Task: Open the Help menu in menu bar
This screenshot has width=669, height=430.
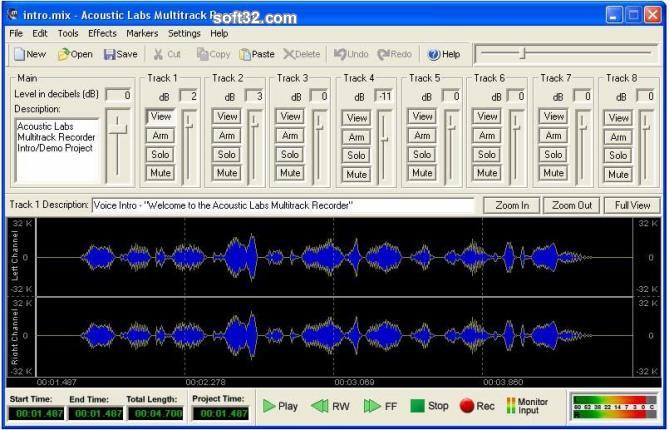Action: coord(219,33)
